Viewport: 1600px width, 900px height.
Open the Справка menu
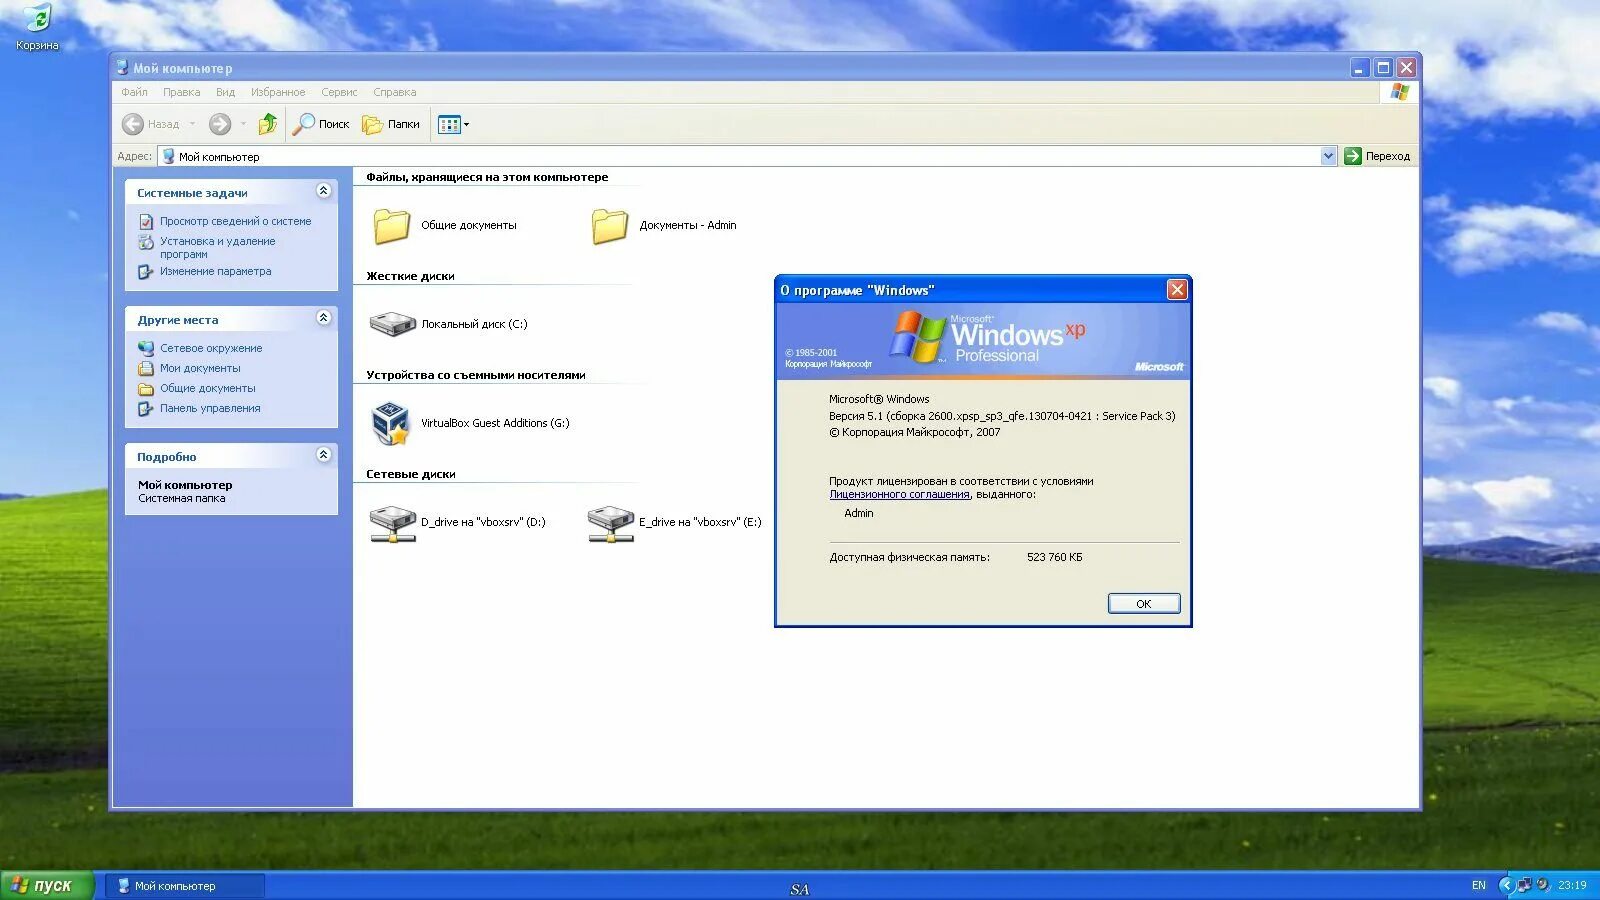394,92
